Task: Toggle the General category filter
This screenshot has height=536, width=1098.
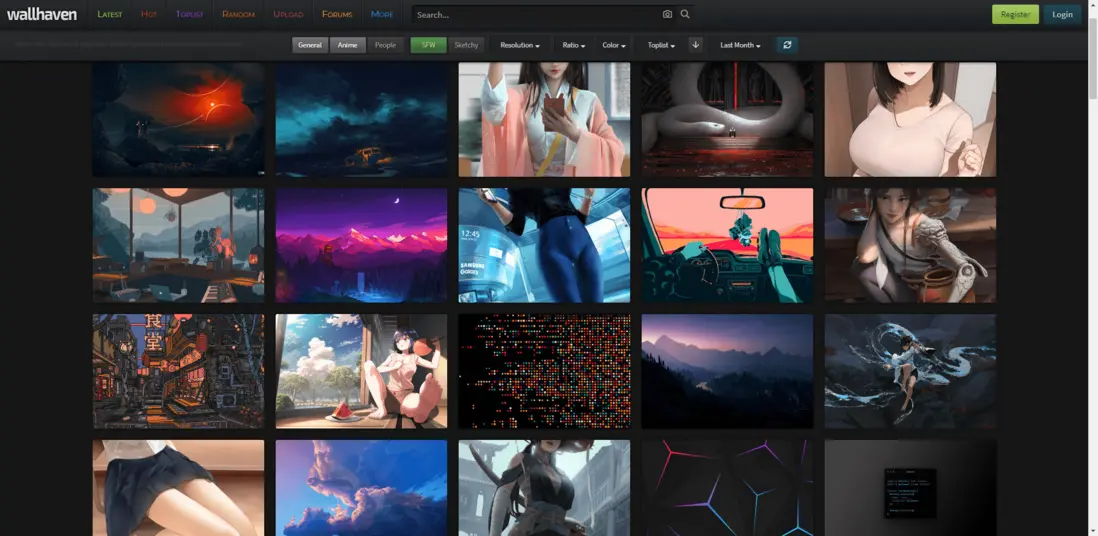Action: pyautogui.click(x=310, y=45)
